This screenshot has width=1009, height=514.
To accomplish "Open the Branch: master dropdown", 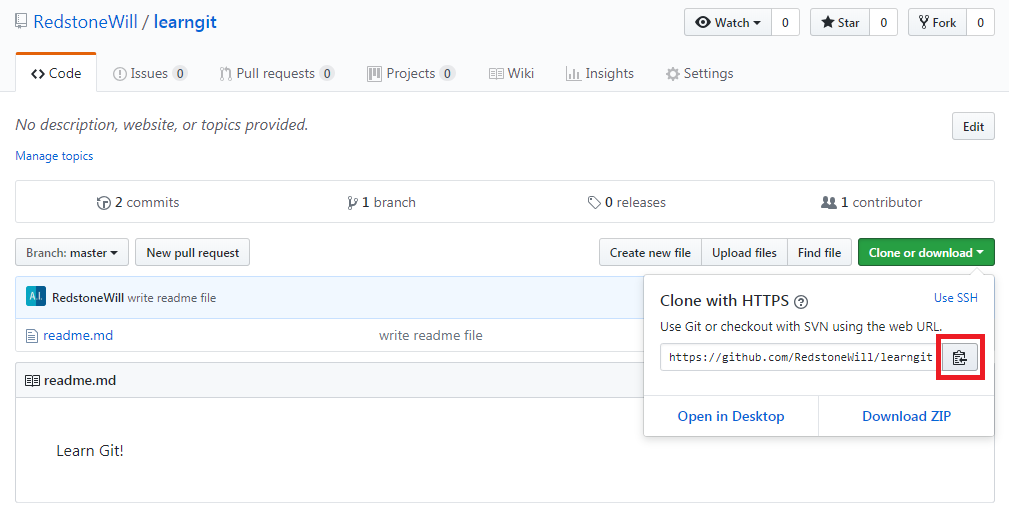I will (72, 253).
